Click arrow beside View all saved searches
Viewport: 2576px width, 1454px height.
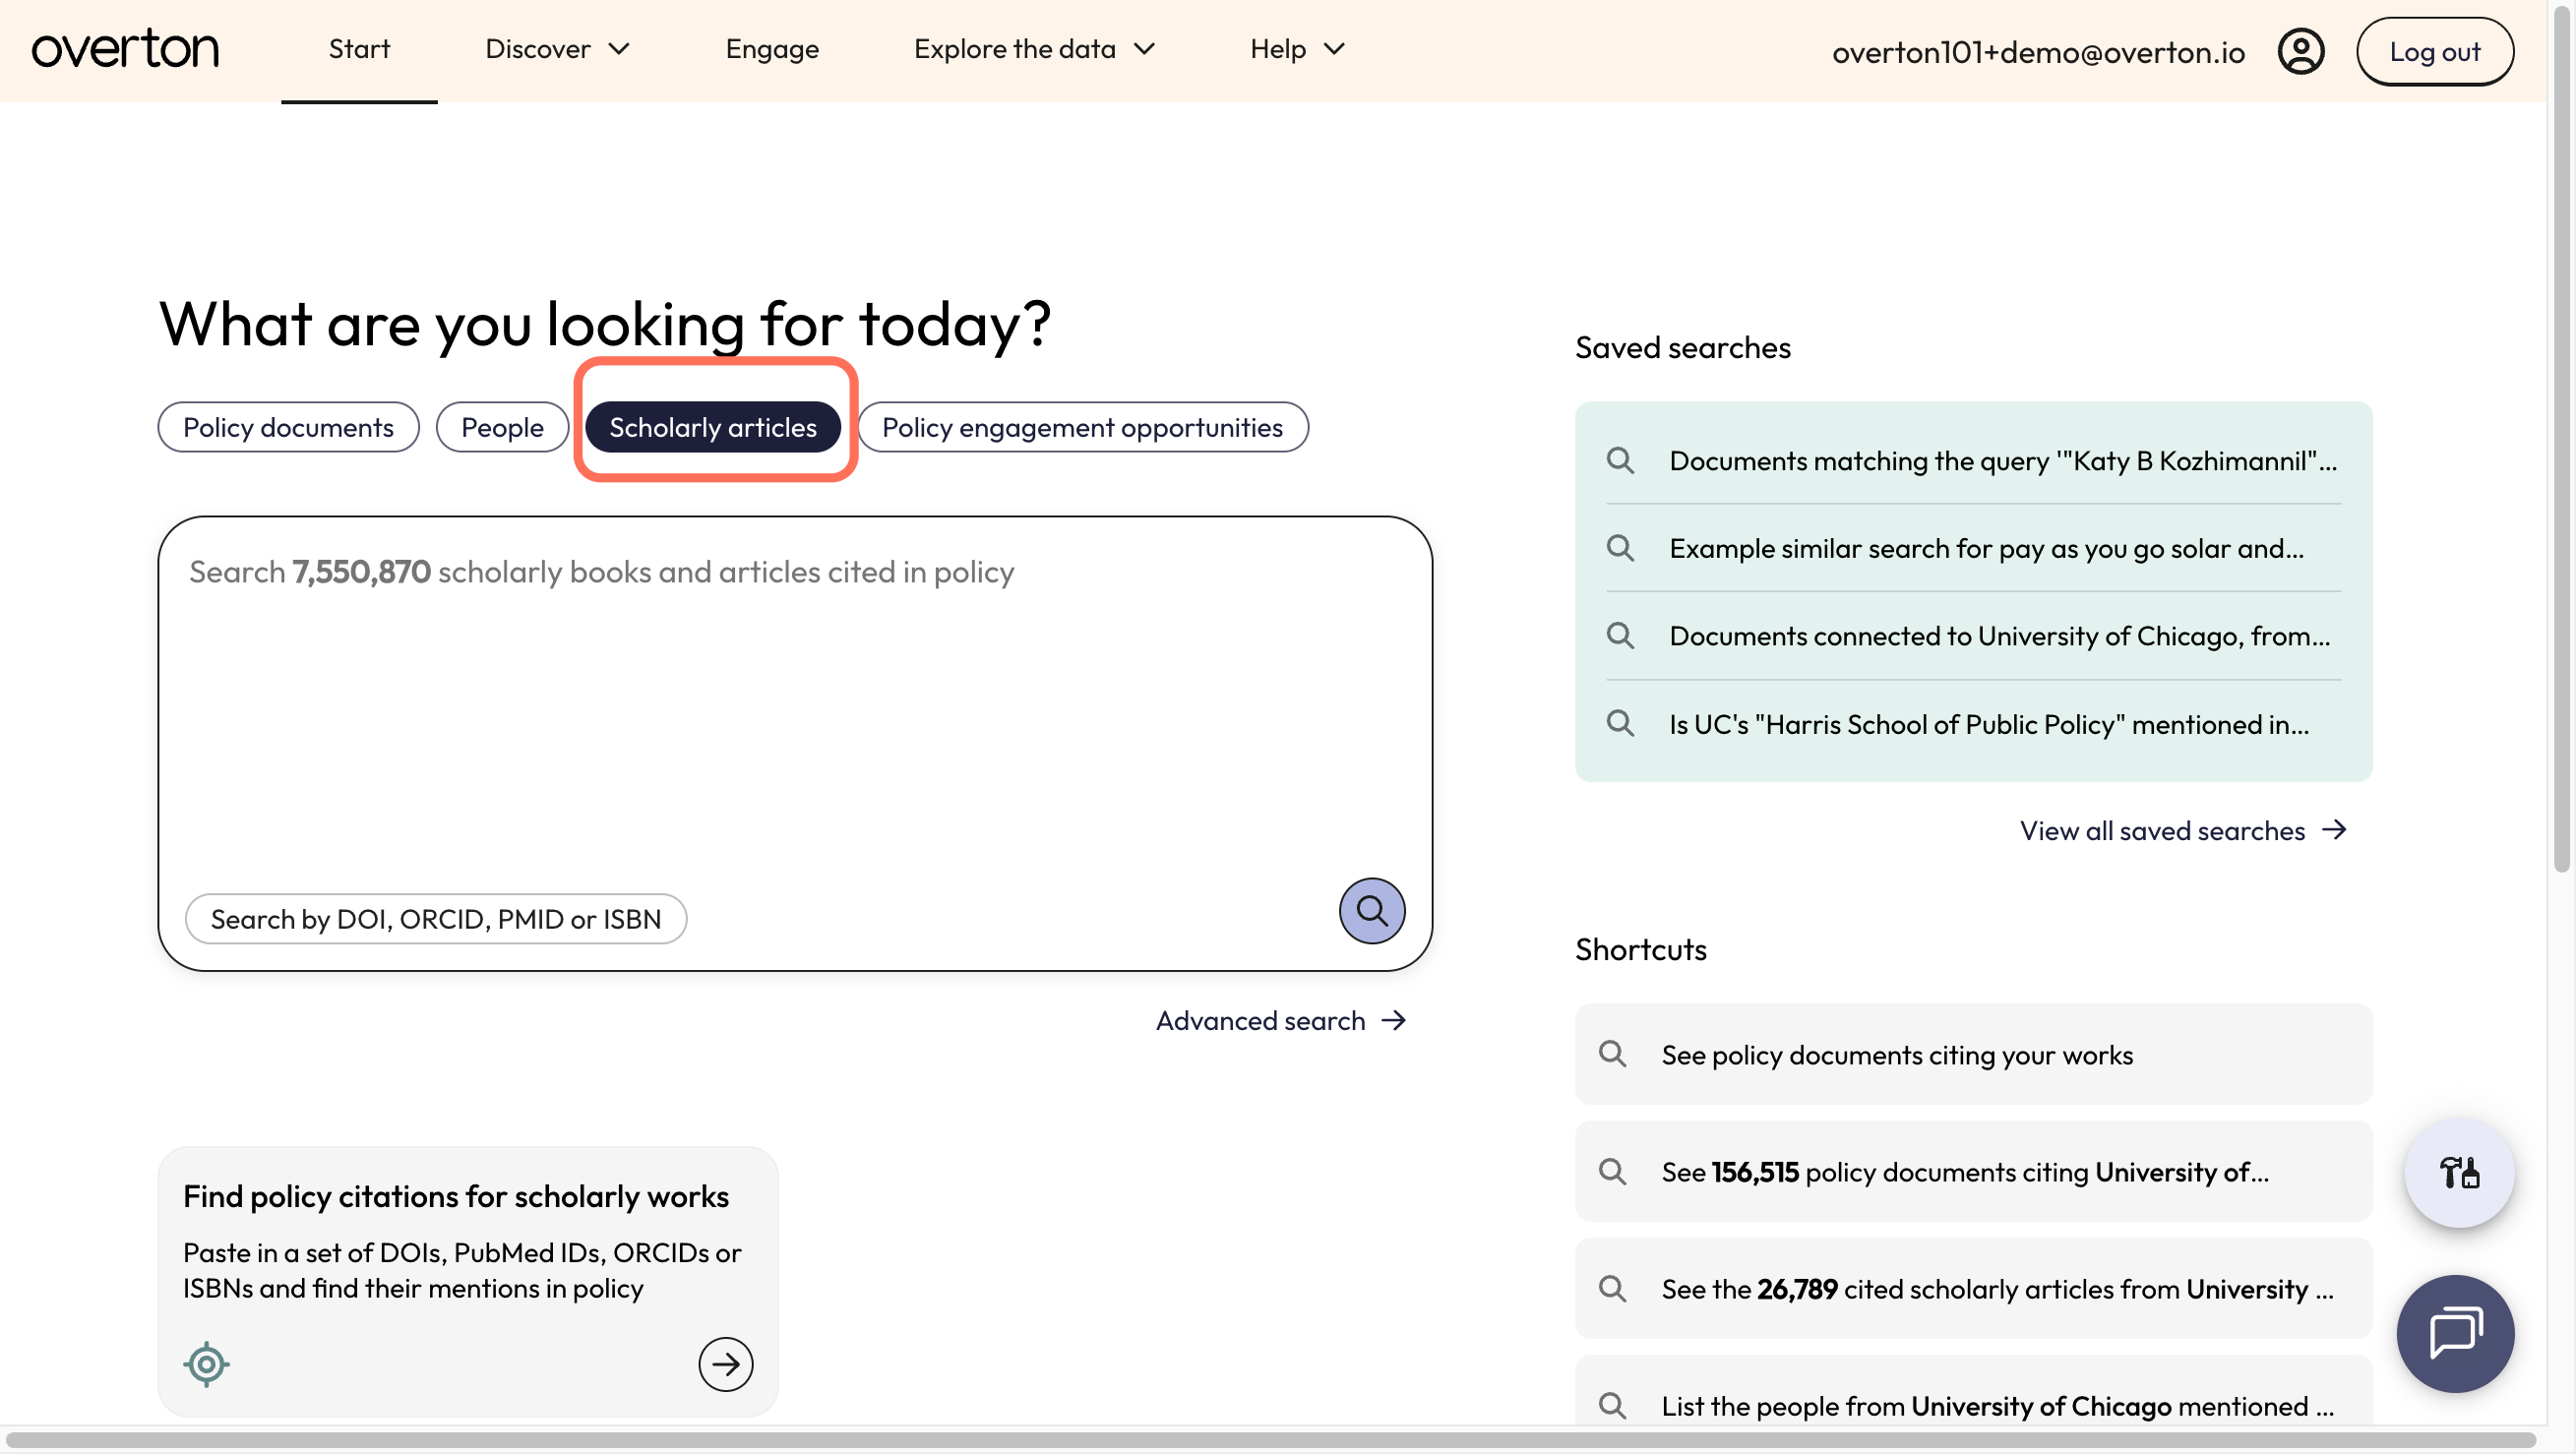tap(2334, 829)
